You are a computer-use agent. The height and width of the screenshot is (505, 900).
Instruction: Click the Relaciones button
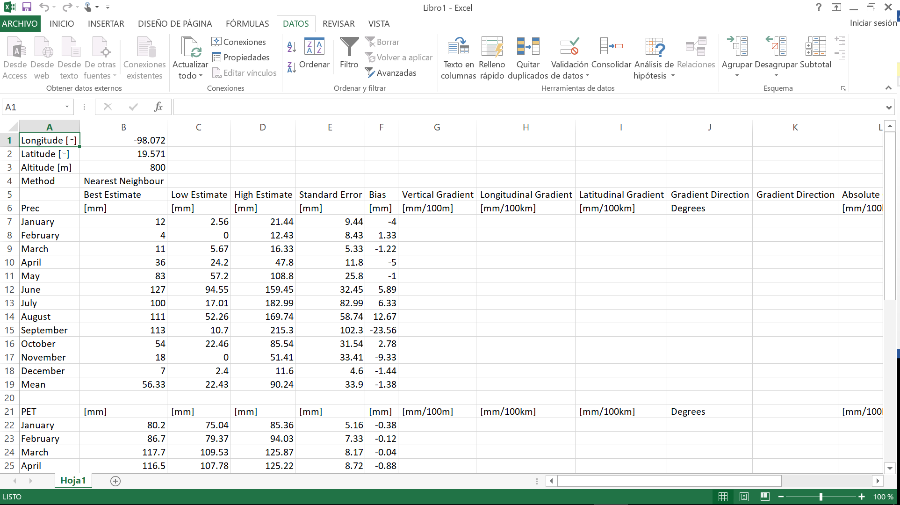click(x=696, y=53)
